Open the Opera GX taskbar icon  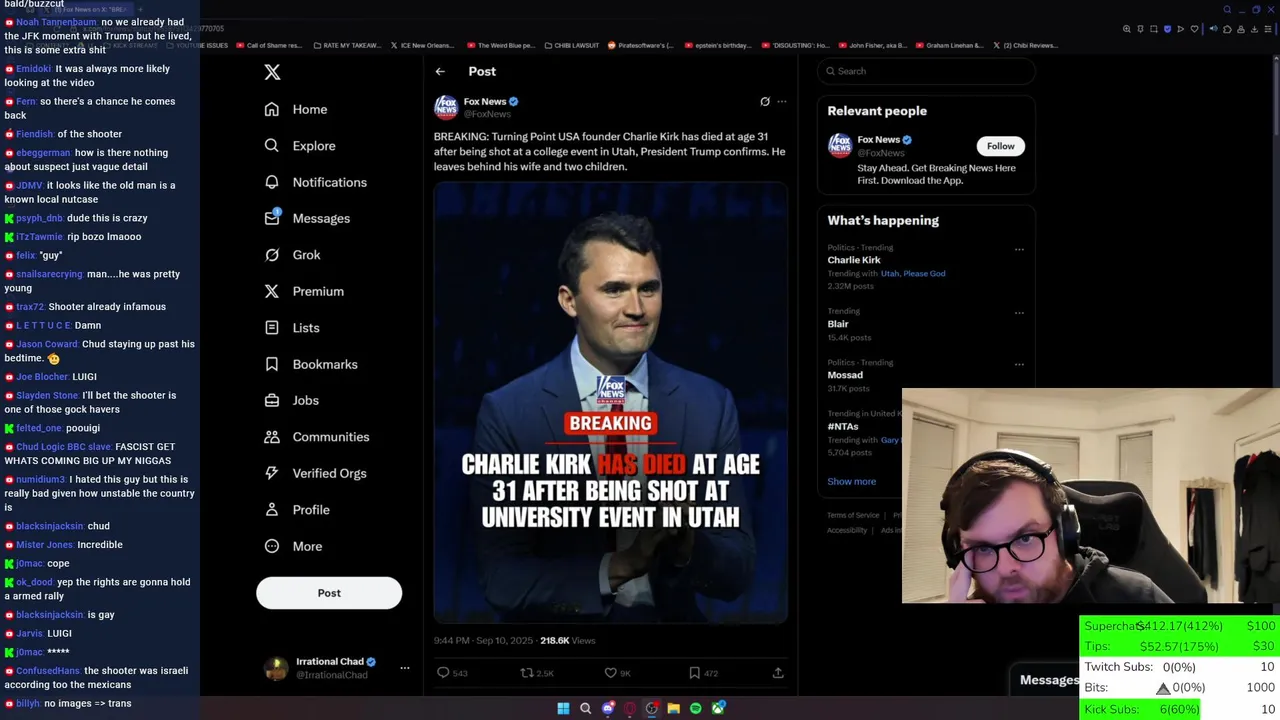(629, 708)
